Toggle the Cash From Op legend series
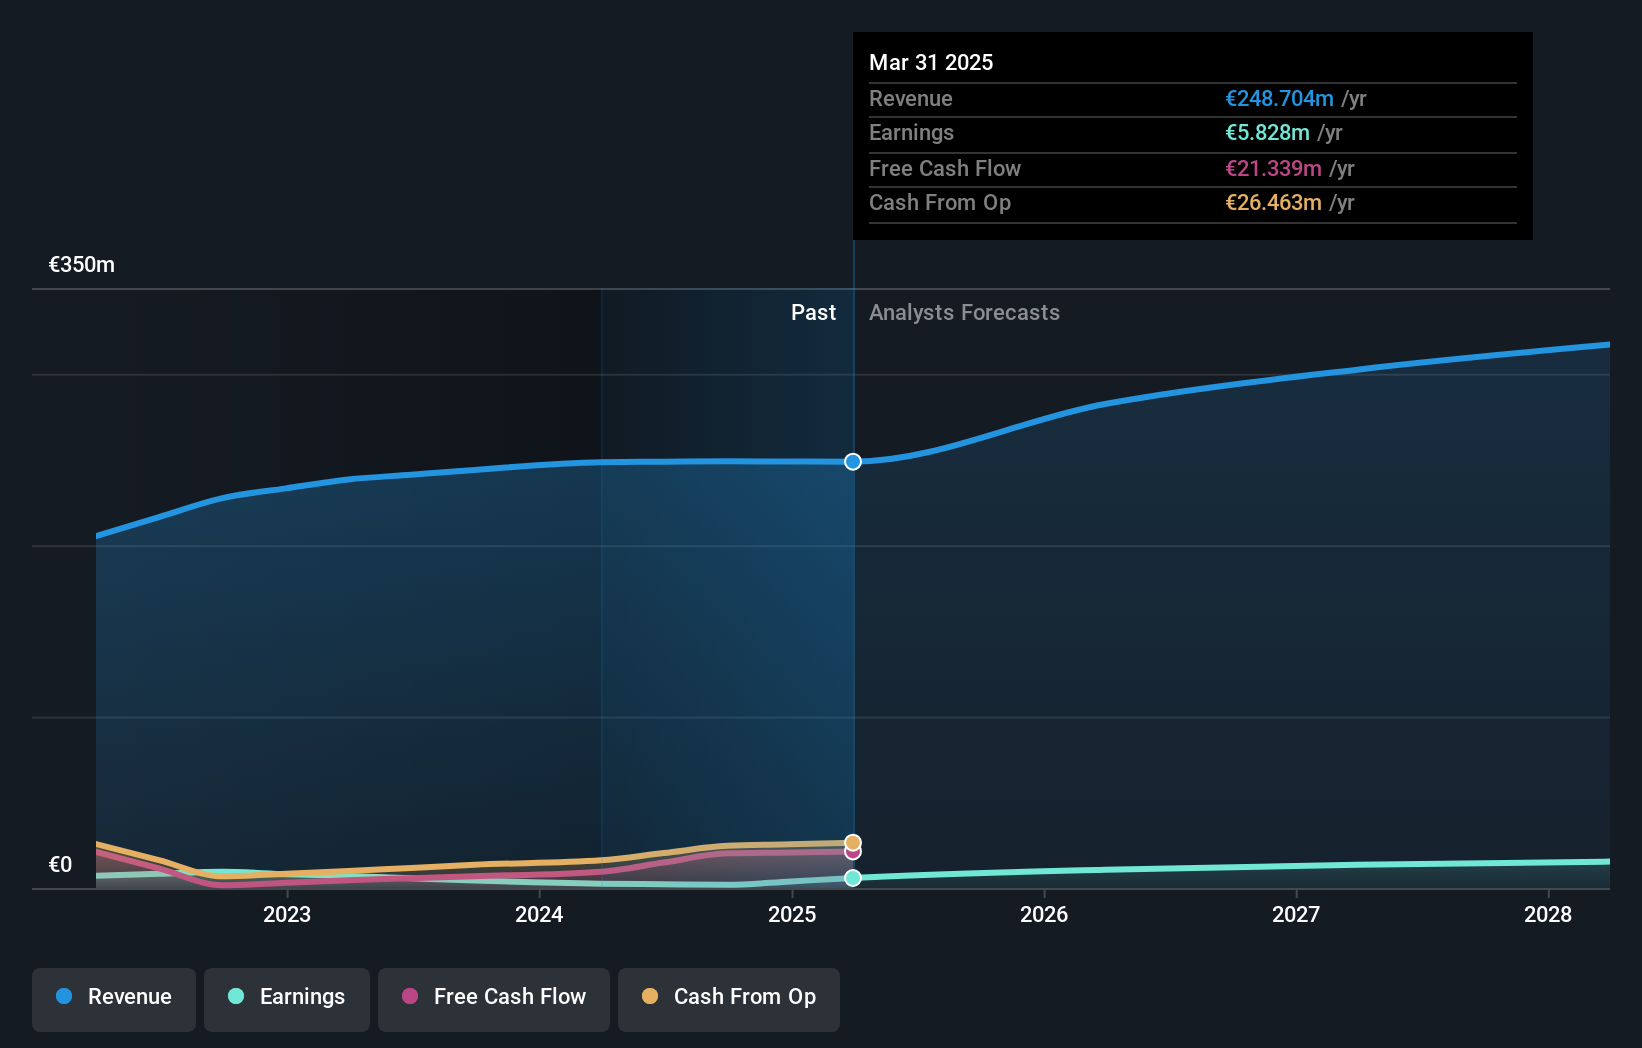 [729, 999]
